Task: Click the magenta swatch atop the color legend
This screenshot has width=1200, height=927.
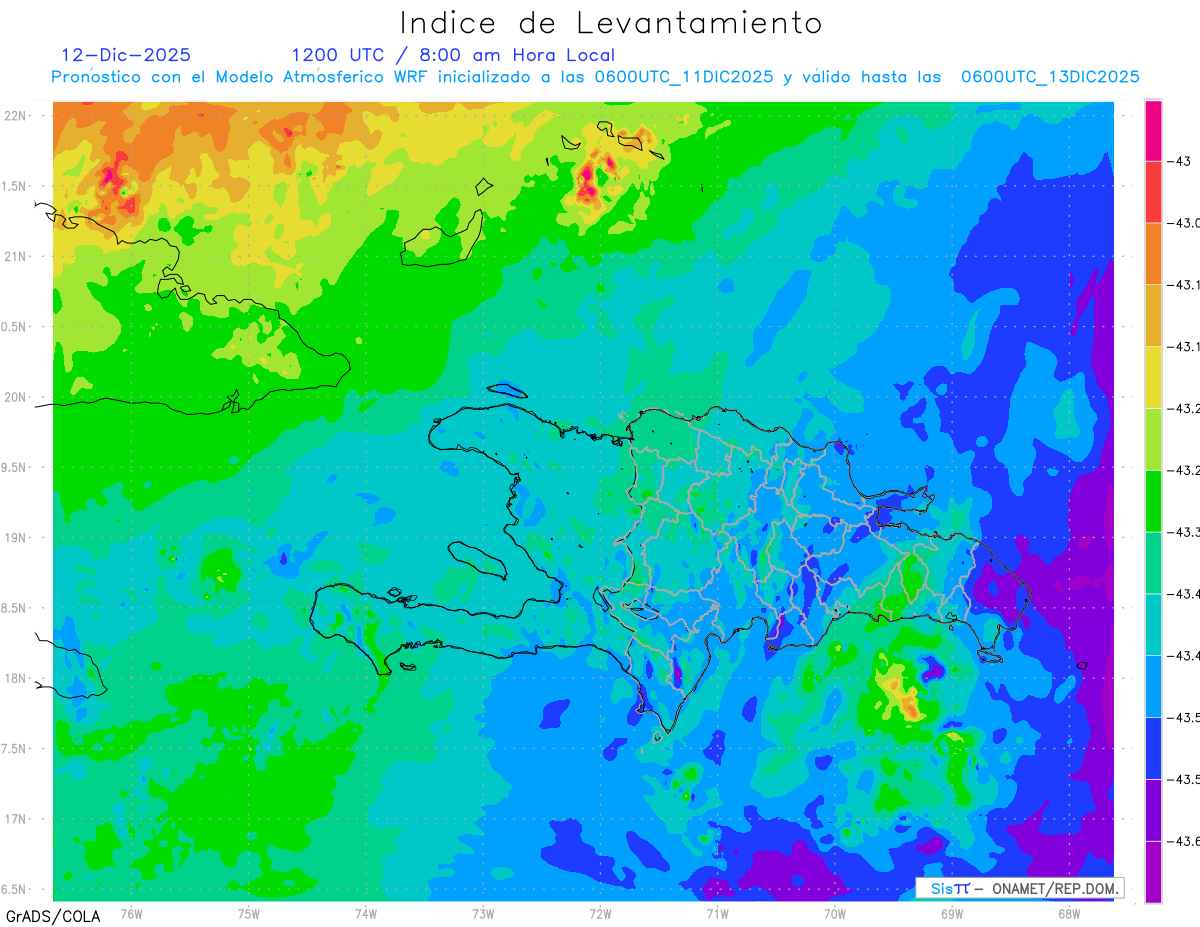Action: coord(1153,130)
